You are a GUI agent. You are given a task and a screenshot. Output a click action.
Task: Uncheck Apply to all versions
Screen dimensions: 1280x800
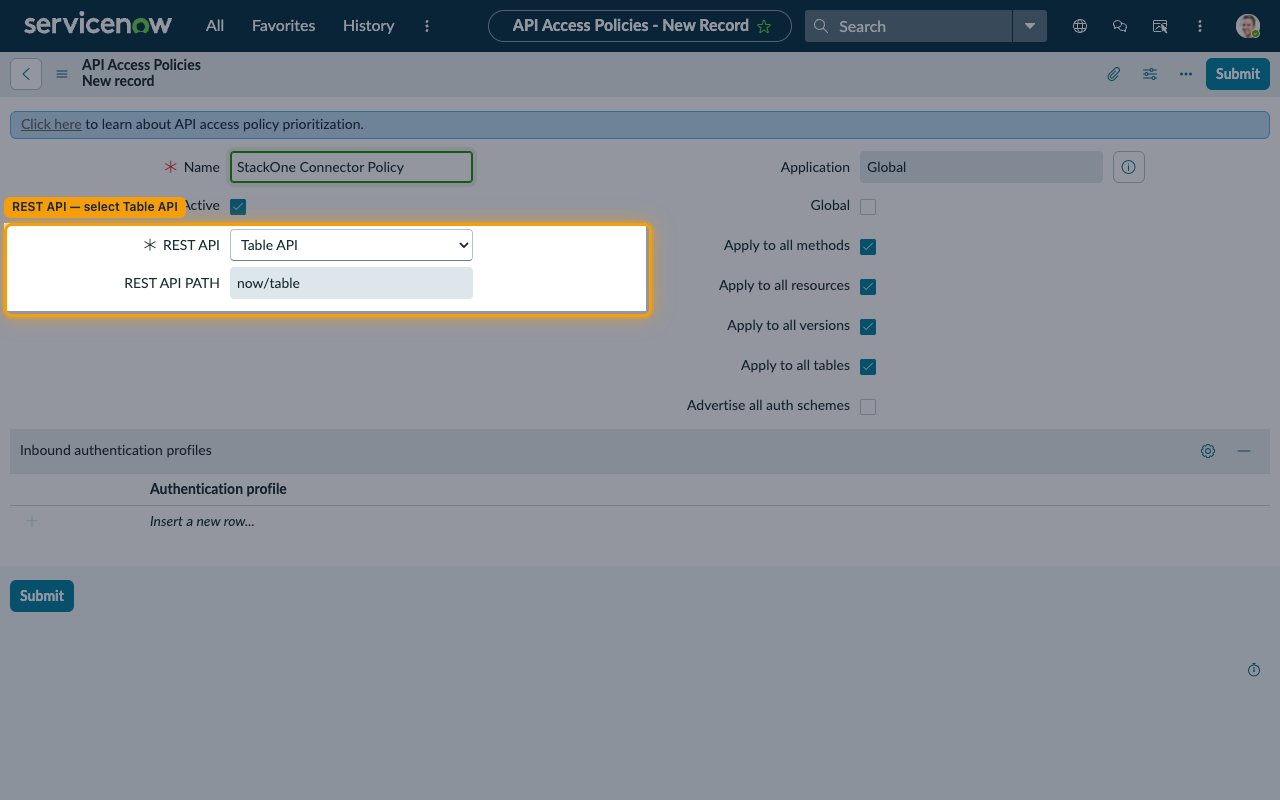click(x=868, y=327)
